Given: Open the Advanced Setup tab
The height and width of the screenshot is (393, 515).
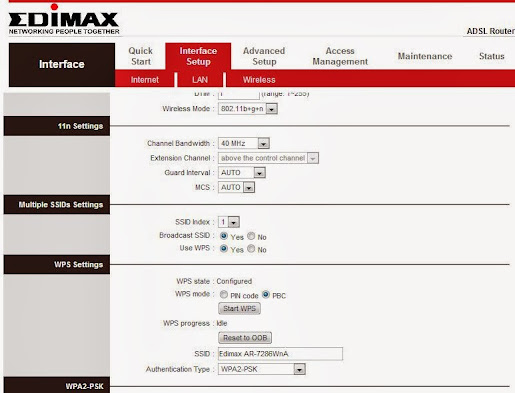Looking at the screenshot, I should 264,56.
